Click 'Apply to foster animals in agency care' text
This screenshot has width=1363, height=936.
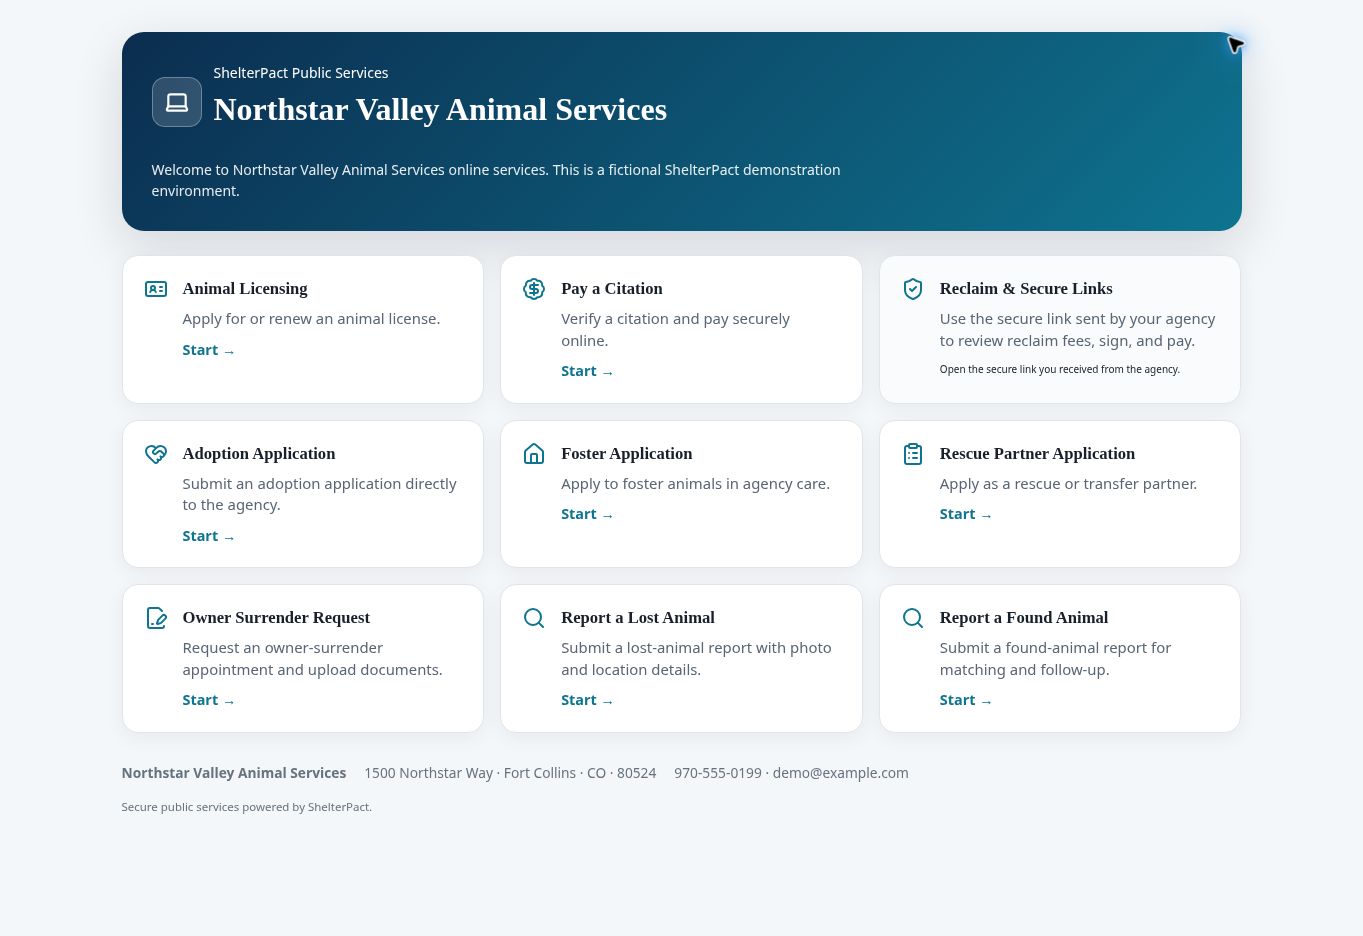click(x=695, y=484)
